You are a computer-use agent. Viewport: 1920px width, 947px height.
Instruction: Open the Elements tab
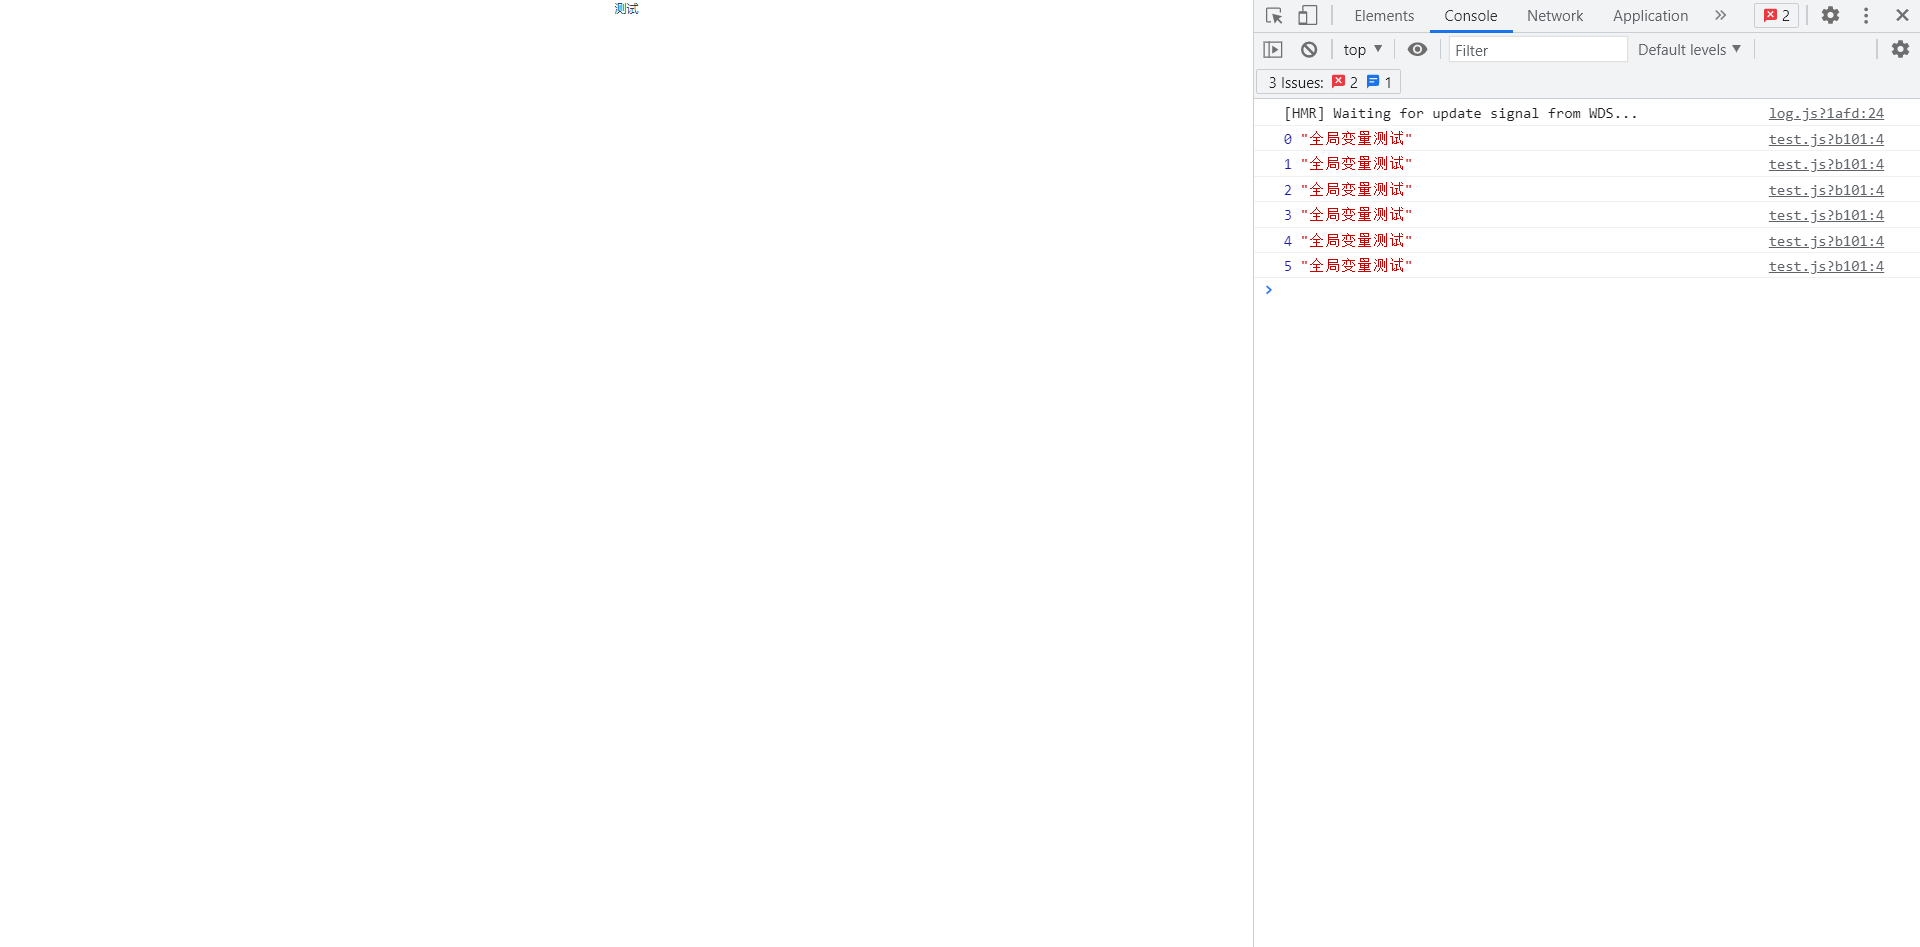pyautogui.click(x=1384, y=16)
